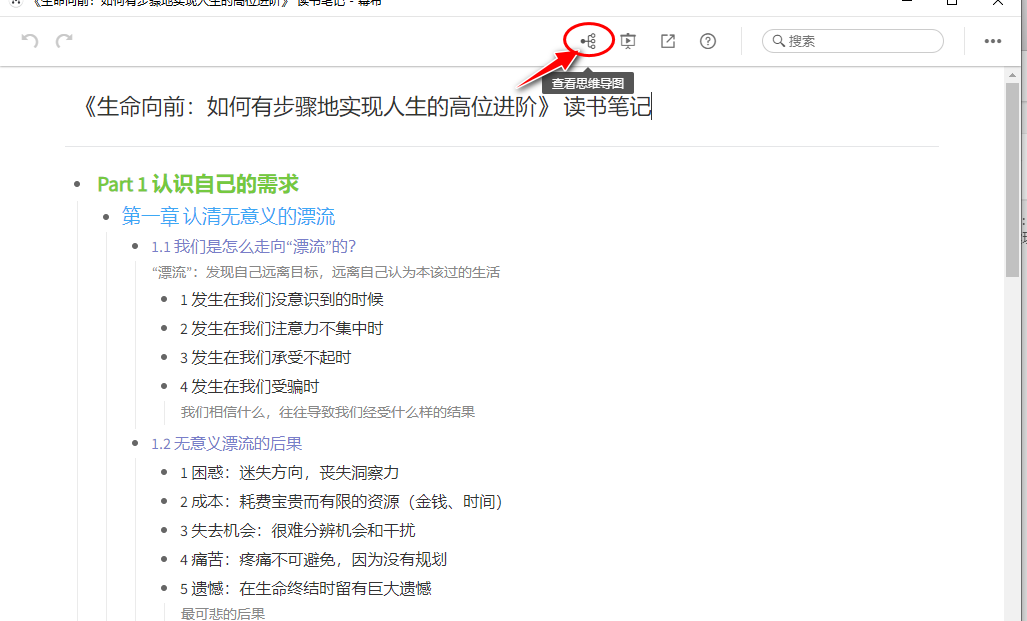Click text 3 失去机会：很难分辨机会和干扰

(x=298, y=531)
